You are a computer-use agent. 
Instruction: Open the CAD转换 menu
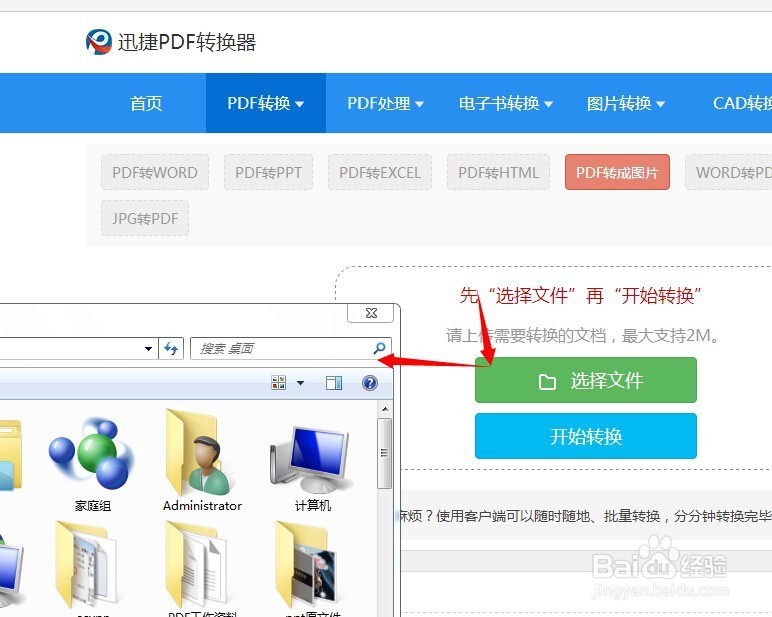tap(742, 103)
